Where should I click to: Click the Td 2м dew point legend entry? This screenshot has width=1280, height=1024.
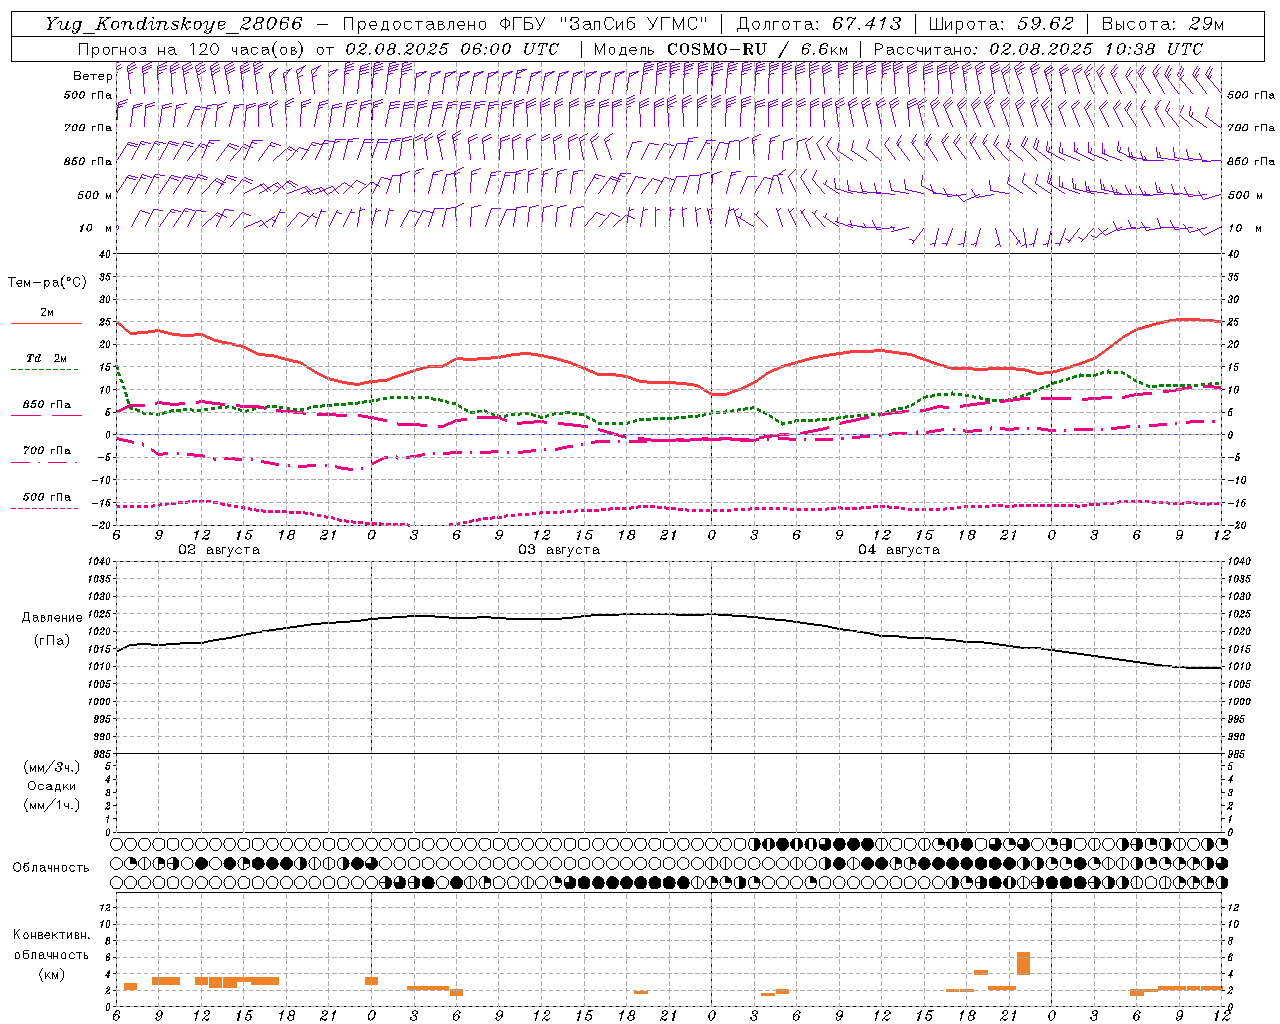coord(47,358)
